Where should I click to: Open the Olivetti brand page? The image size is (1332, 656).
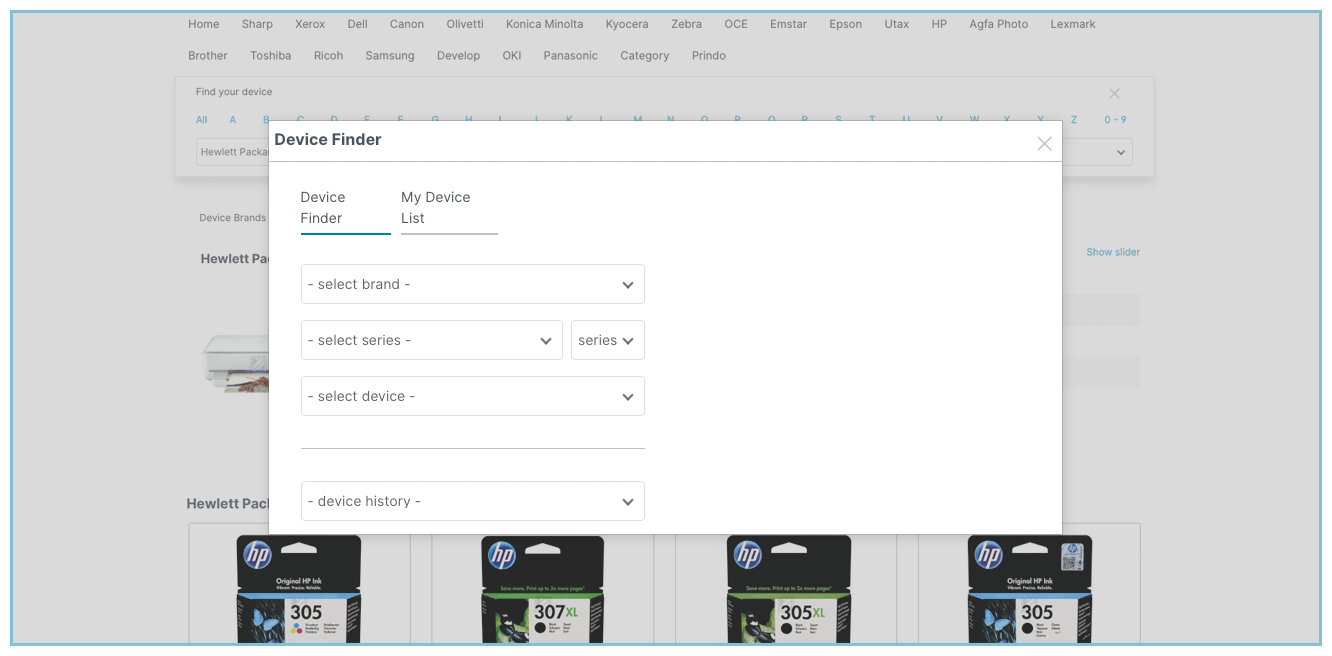(465, 24)
